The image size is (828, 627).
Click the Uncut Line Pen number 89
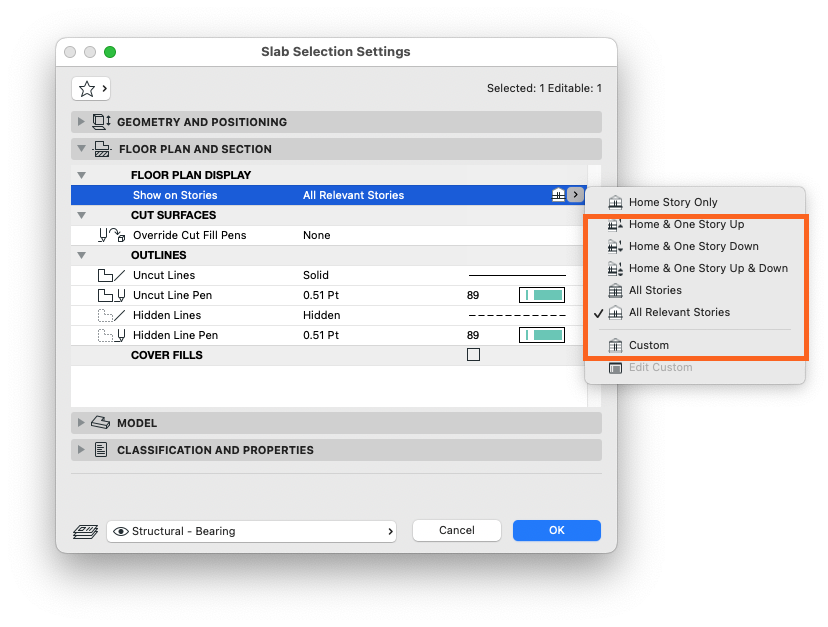click(x=473, y=295)
